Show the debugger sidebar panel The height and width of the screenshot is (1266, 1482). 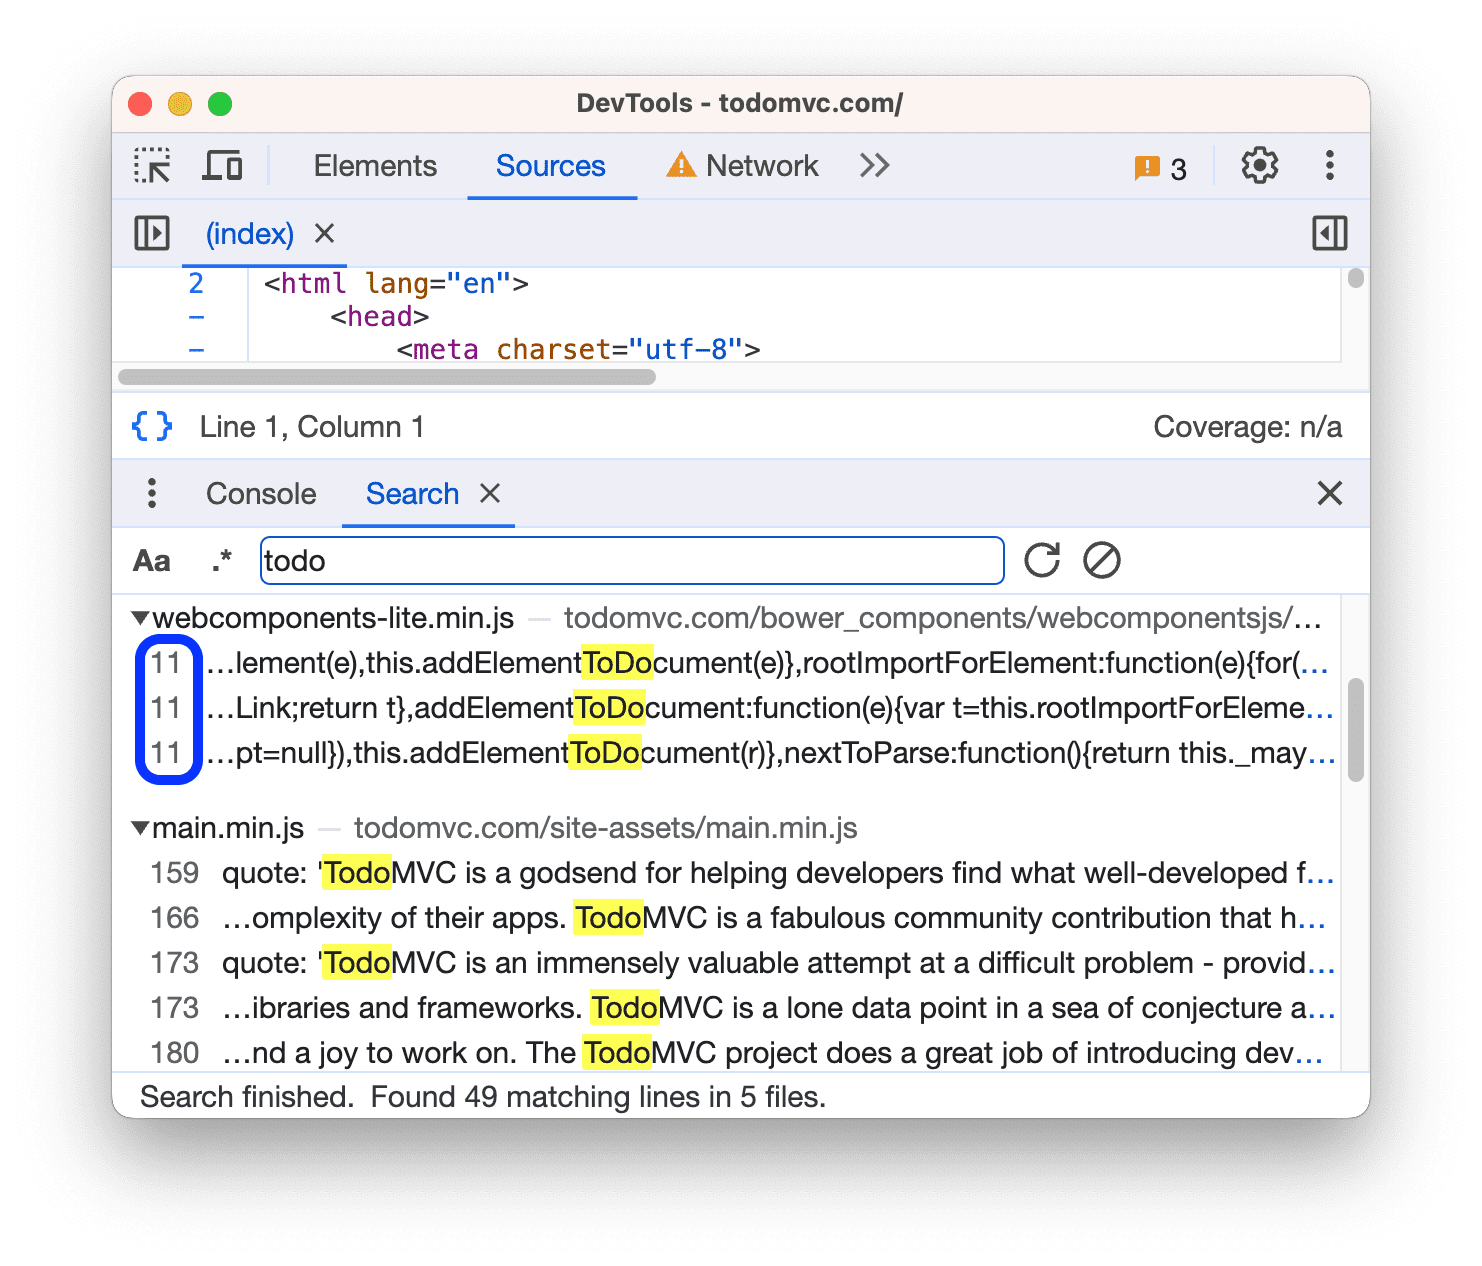[1329, 233]
